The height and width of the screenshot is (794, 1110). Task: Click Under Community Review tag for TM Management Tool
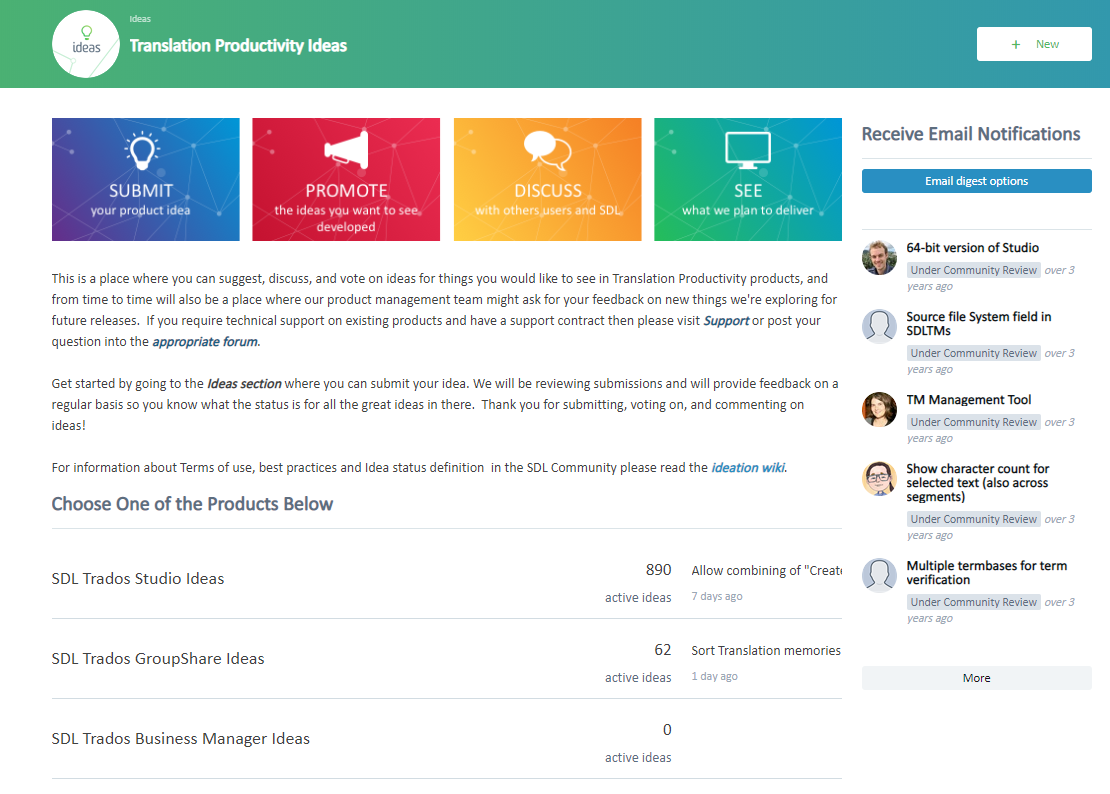pos(973,422)
